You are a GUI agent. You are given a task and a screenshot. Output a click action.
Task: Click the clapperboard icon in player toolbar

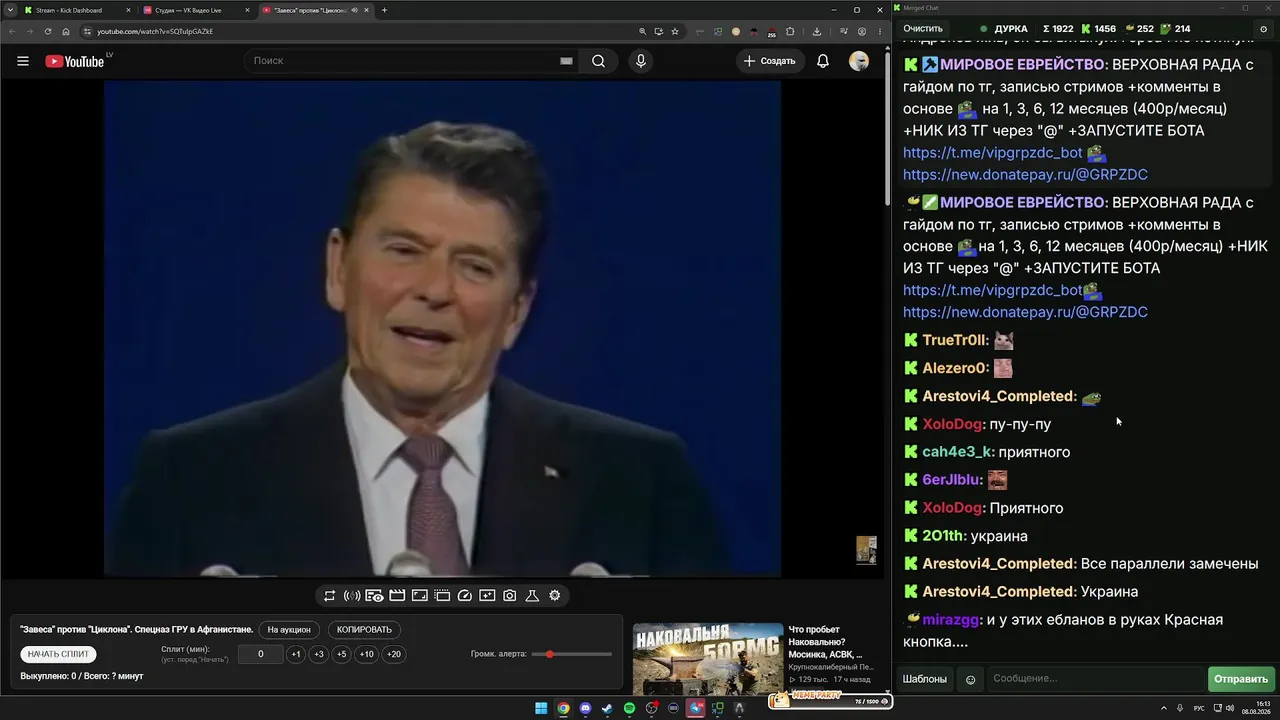click(x=397, y=595)
